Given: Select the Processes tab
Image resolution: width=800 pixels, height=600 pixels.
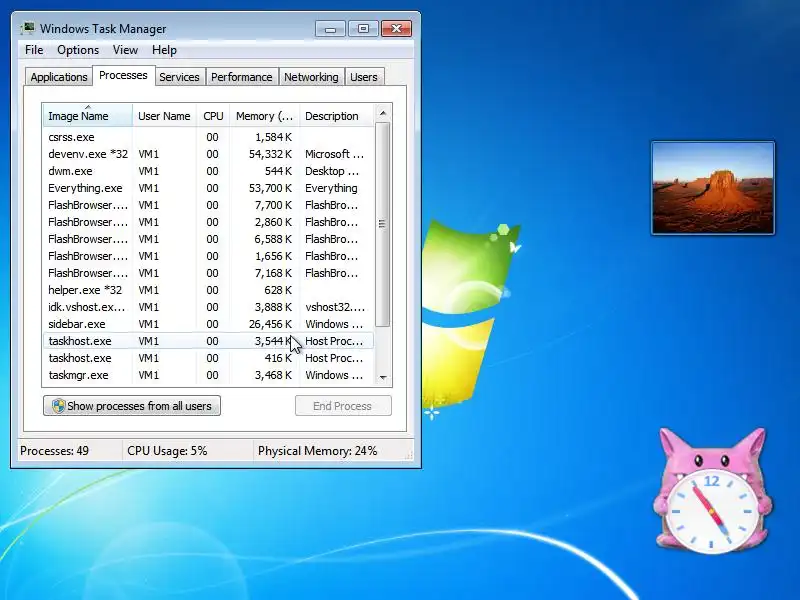Looking at the screenshot, I should click(123, 76).
